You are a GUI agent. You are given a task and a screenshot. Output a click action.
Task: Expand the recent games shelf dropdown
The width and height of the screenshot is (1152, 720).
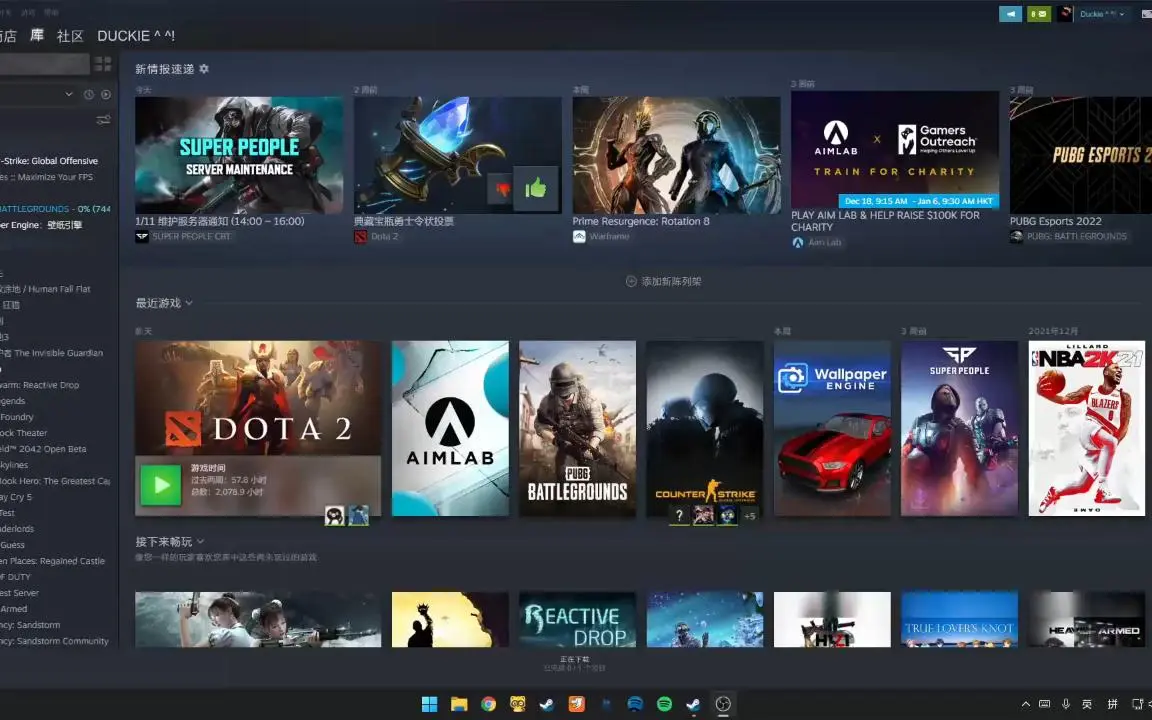click(189, 303)
